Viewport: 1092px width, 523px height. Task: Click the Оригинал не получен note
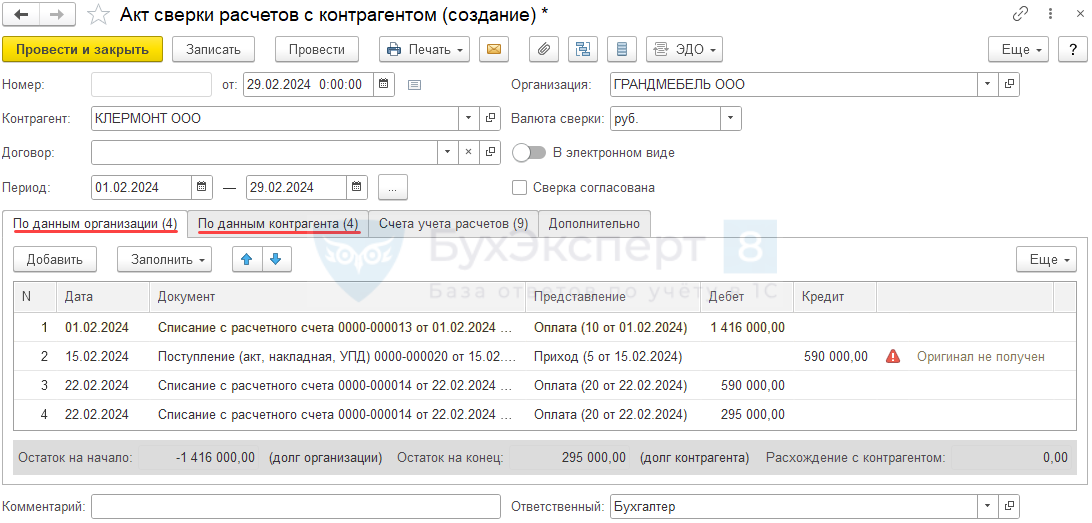click(980, 357)
